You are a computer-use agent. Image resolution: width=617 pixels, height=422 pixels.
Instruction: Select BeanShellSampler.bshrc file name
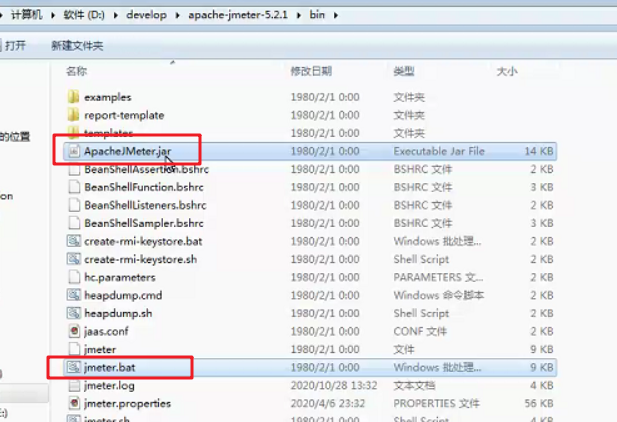(144, 223)
